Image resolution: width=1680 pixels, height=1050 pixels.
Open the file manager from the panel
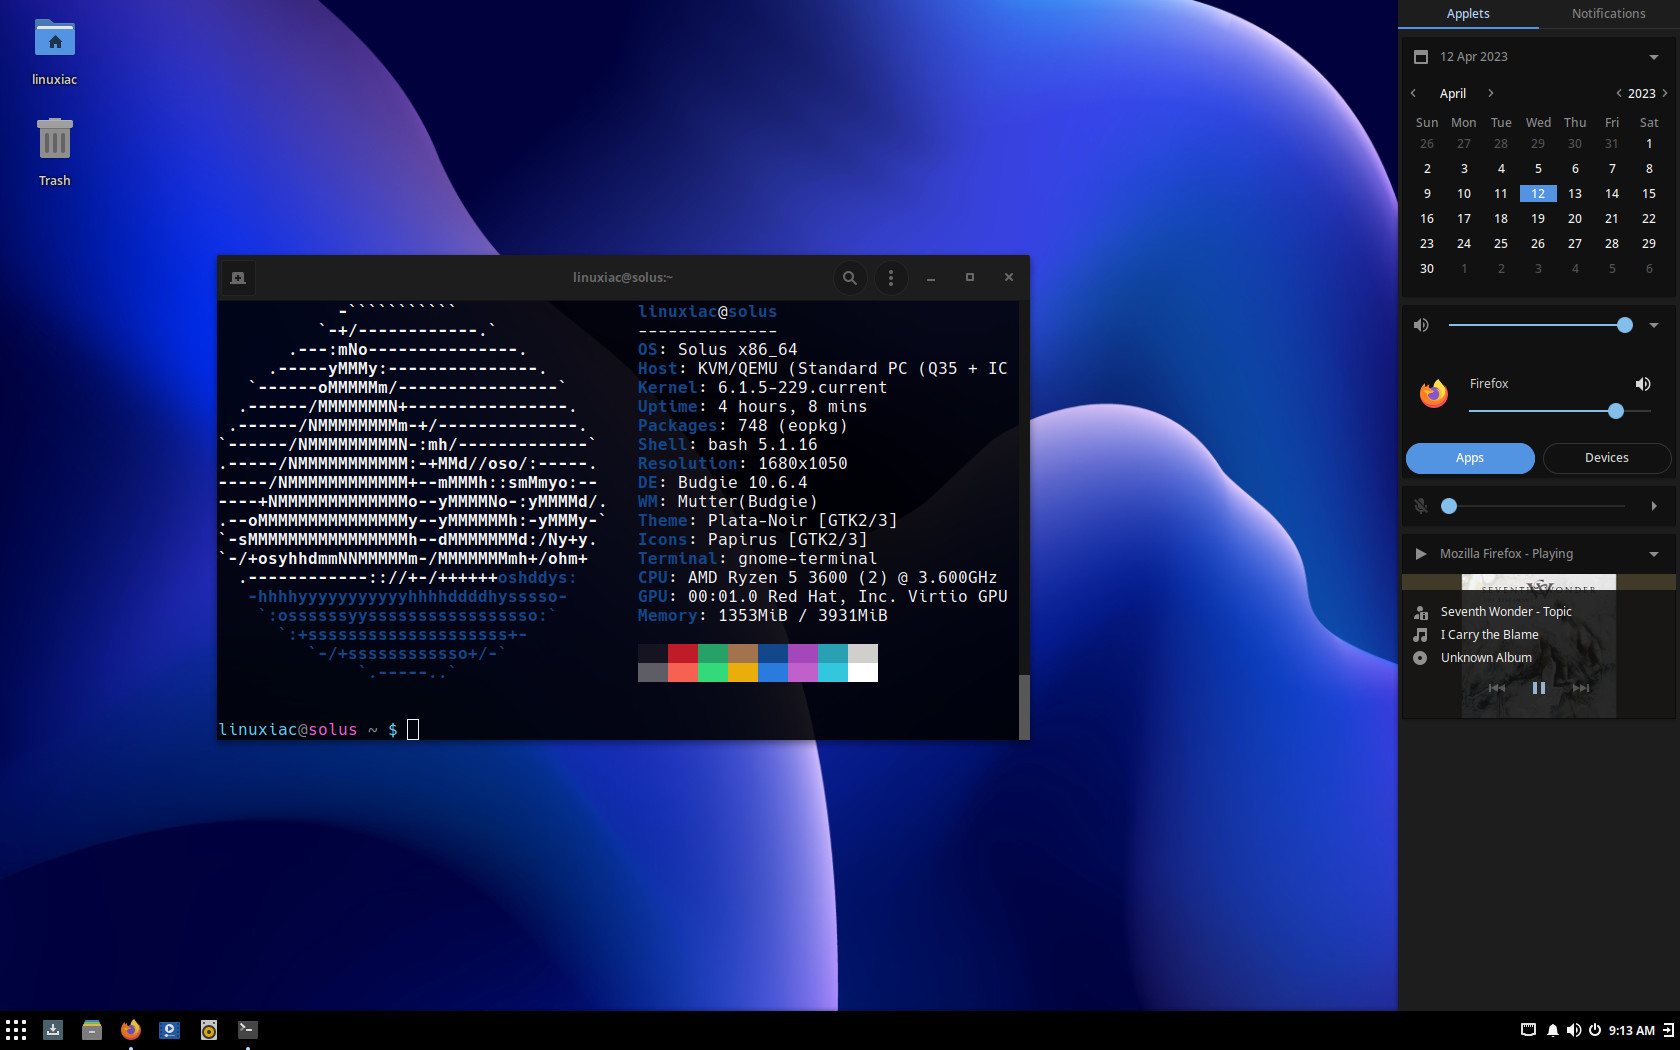click(92, 1029)
